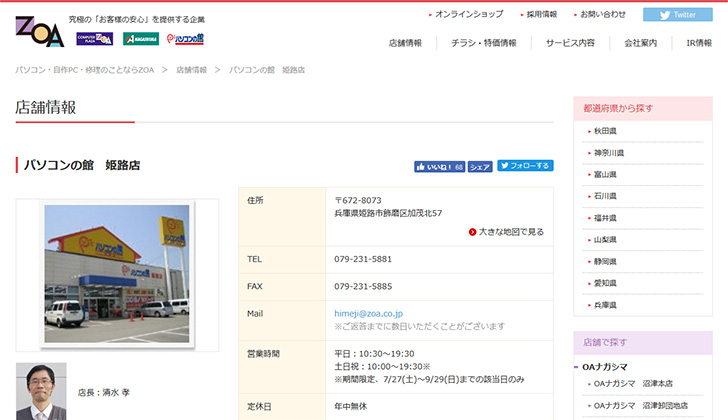Select IR情報 in main navigation
Screen dimensions: 728x420
pyautogui.click(x=699, y=43)
